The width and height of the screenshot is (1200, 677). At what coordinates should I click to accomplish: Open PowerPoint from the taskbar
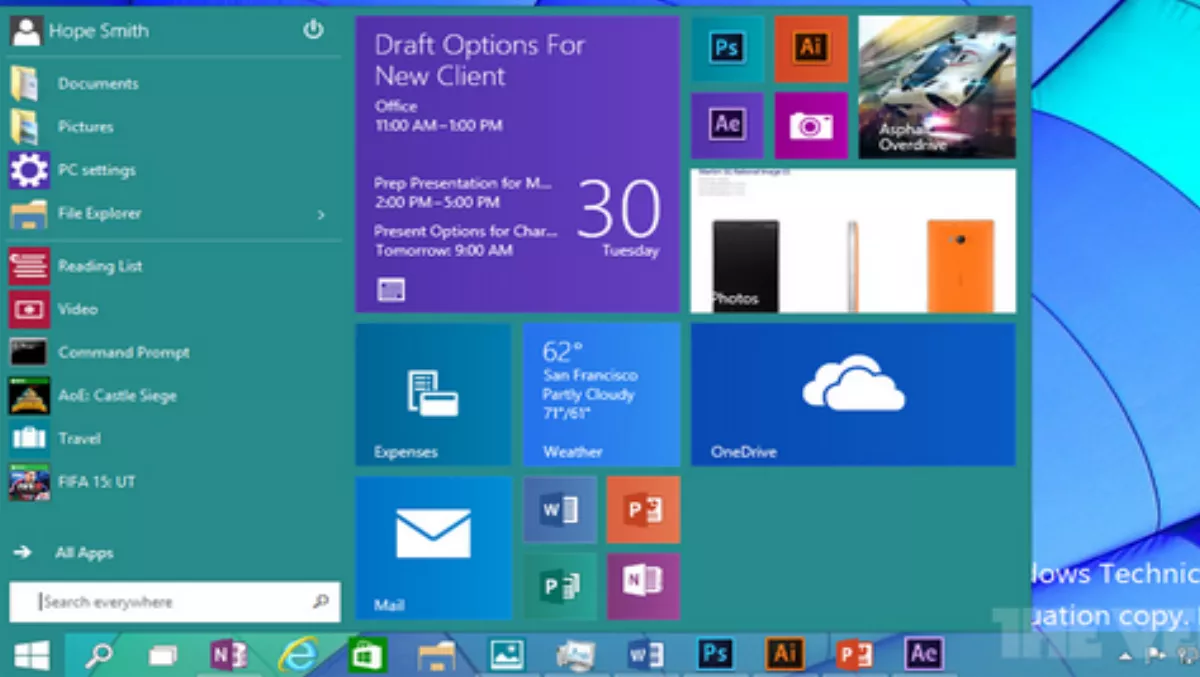[x=855, y=655]
